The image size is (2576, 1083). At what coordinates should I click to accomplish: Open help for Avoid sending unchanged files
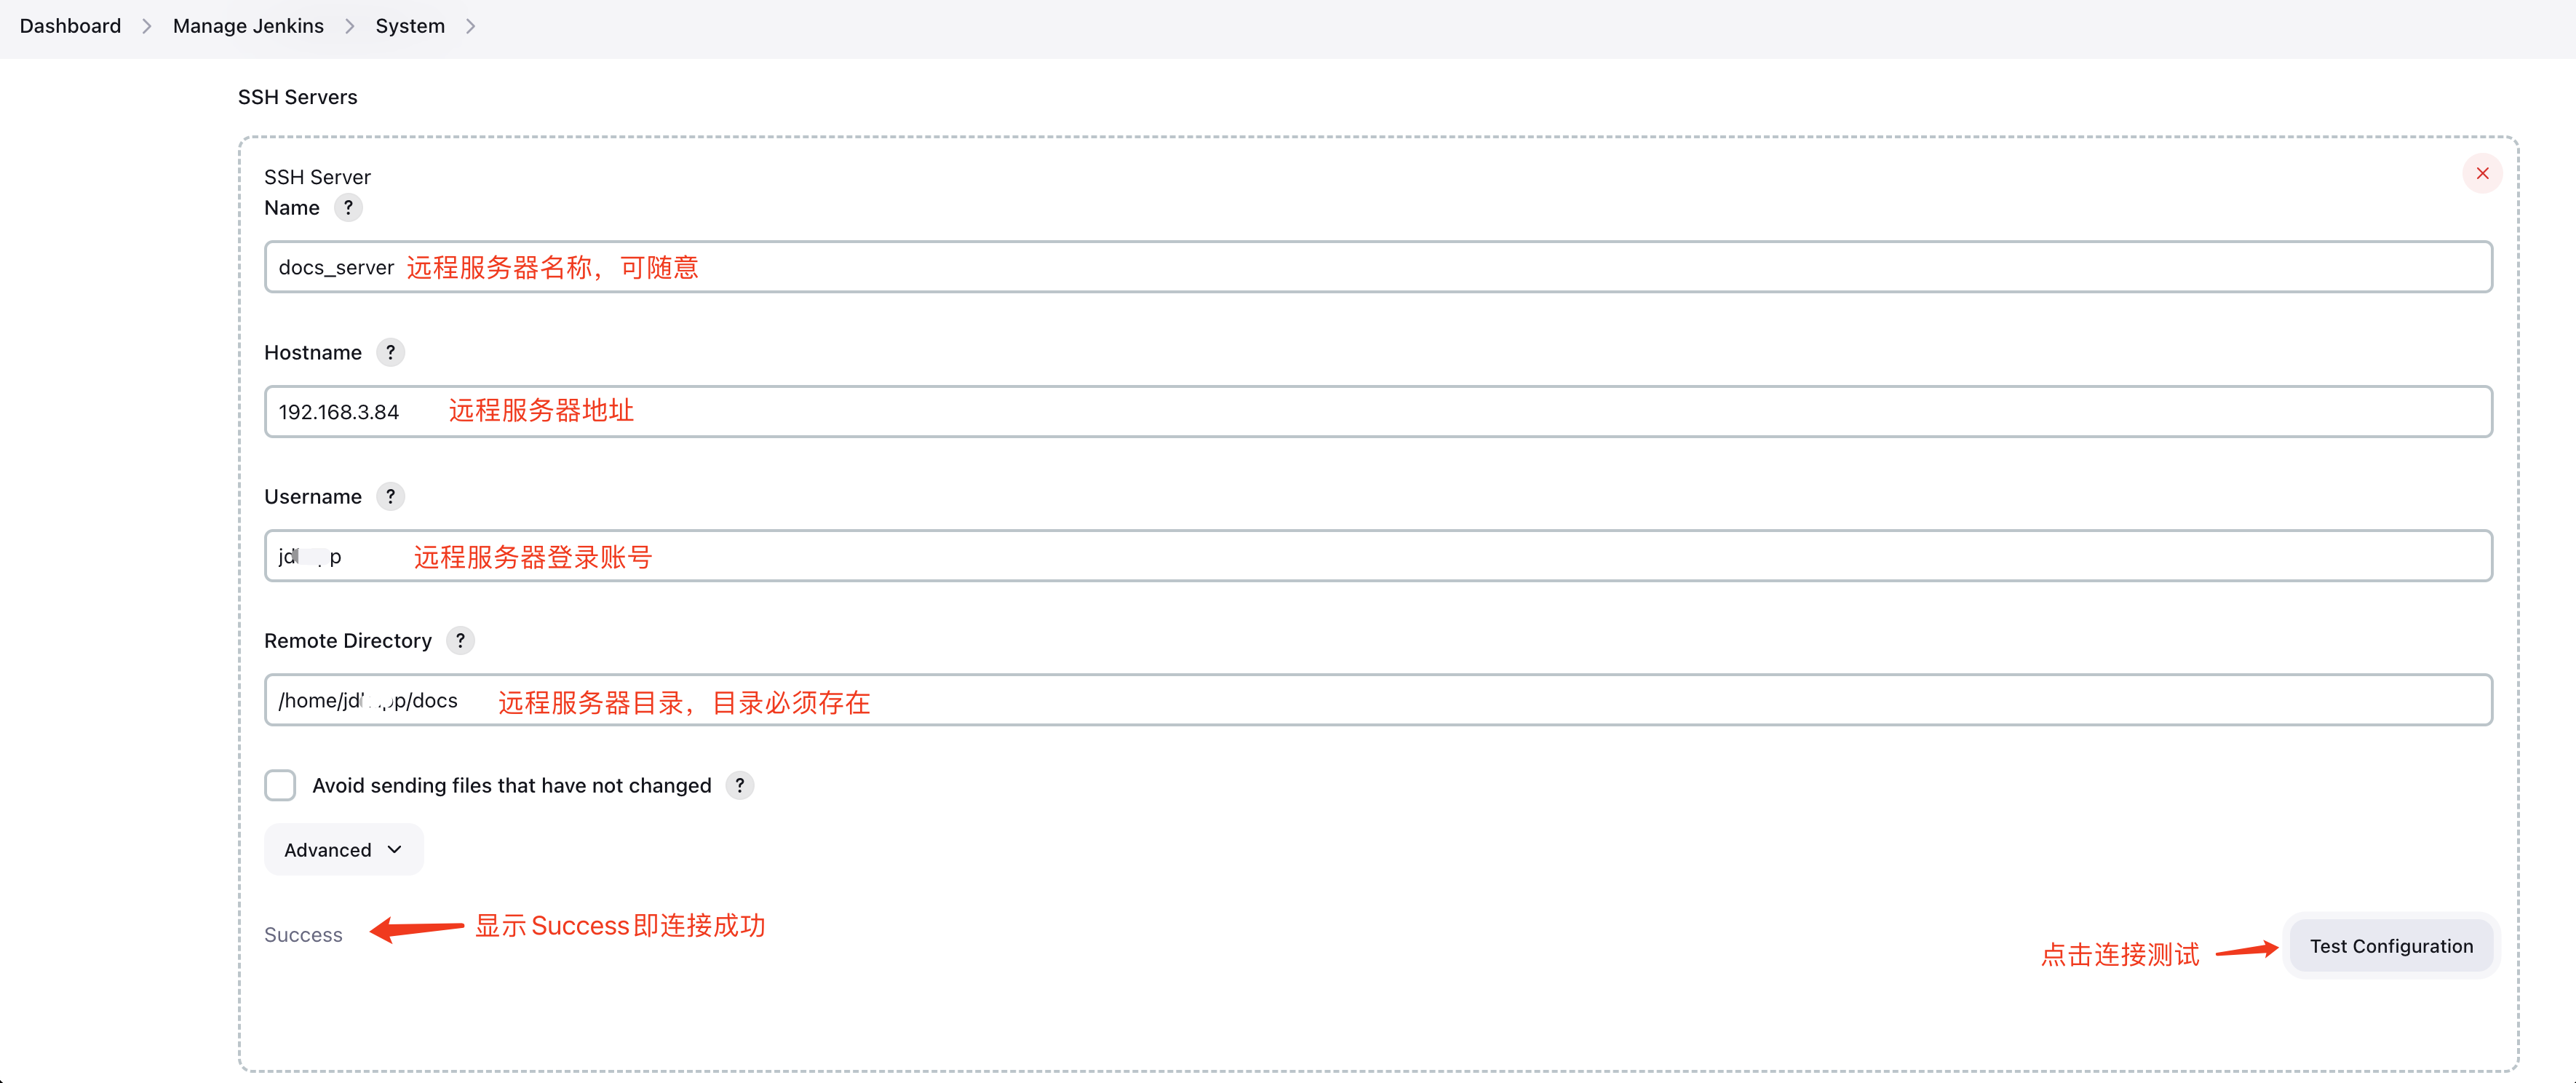tap(740, 786)
